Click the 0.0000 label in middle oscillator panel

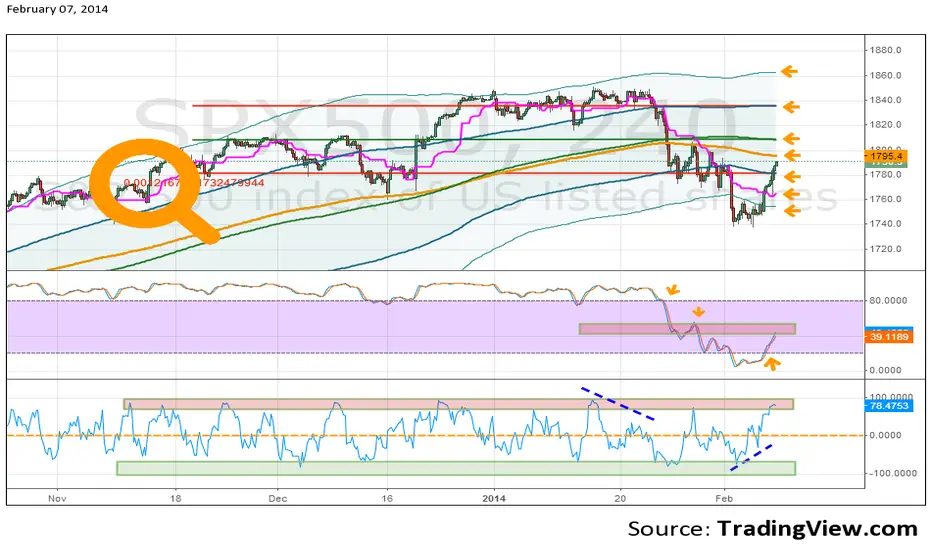pos(886,370)
